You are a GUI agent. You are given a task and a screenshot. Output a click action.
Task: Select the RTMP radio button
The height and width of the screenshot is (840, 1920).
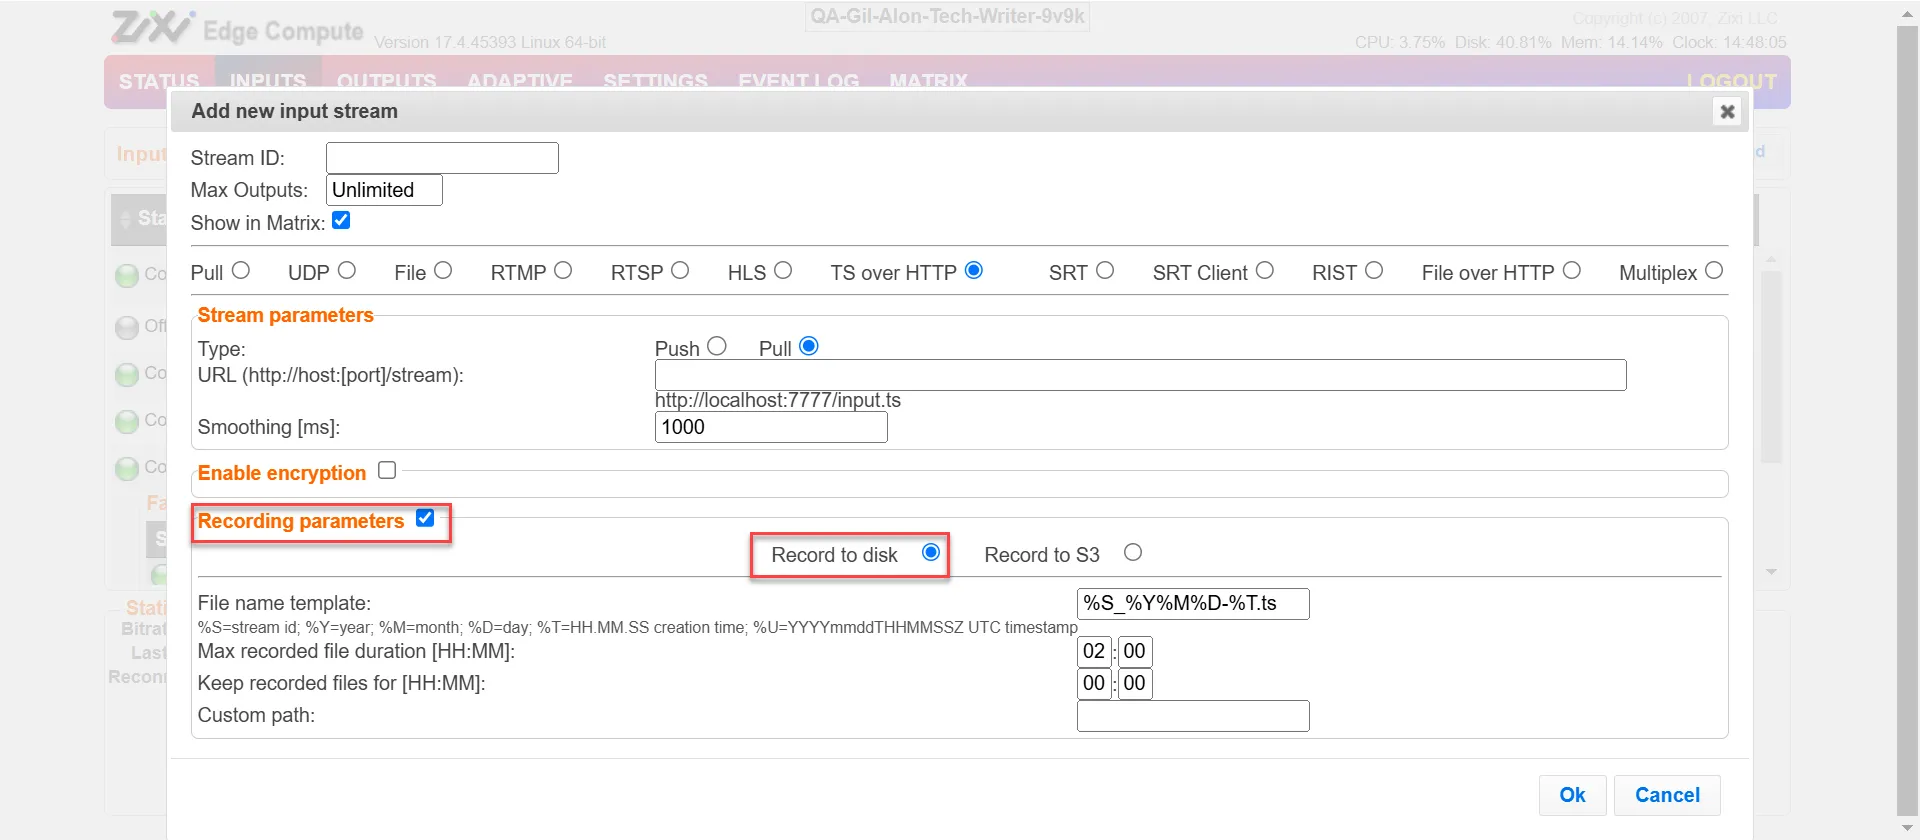(x=563, y=271)
